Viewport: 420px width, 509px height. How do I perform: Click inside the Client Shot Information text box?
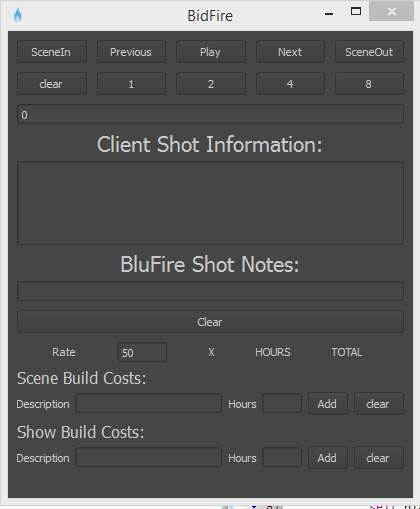coord(210,203)
